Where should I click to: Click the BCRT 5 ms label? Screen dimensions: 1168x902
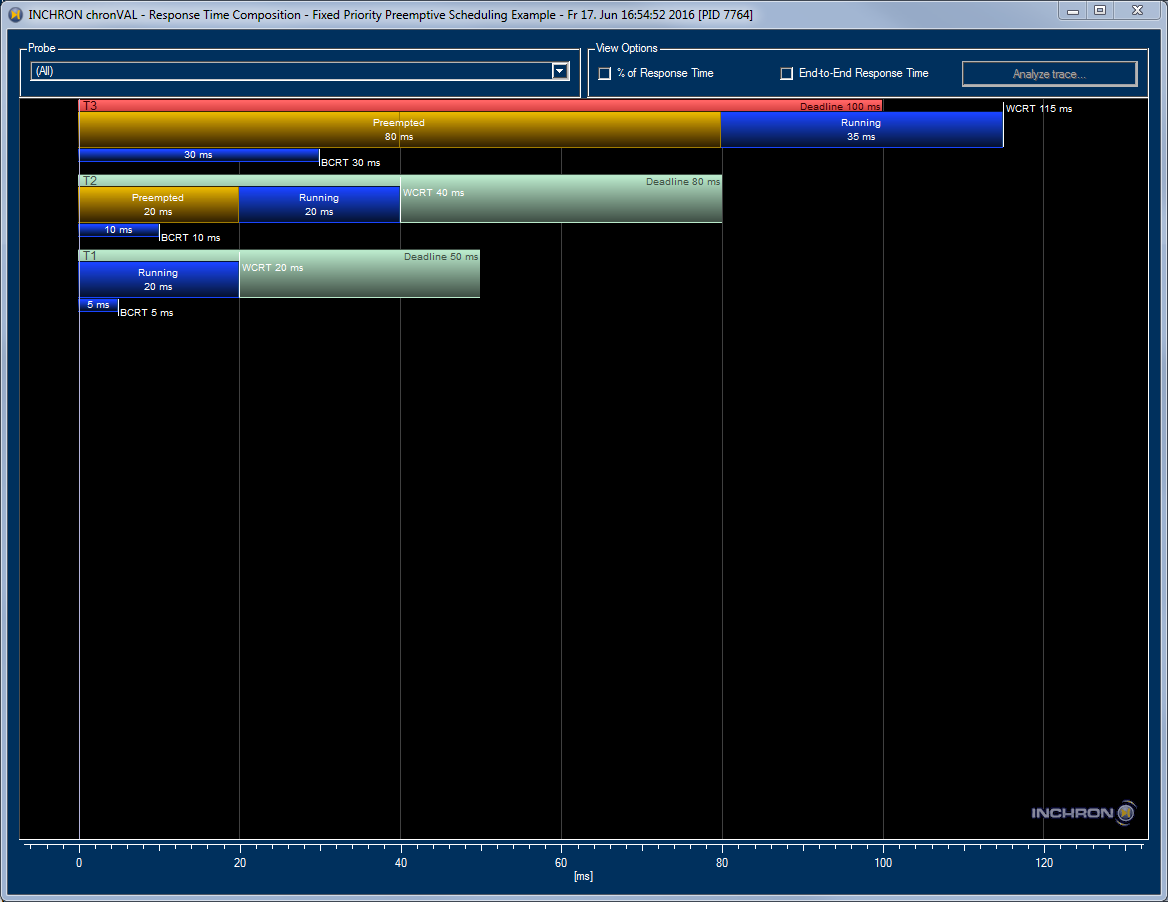[x=147, y=313]
